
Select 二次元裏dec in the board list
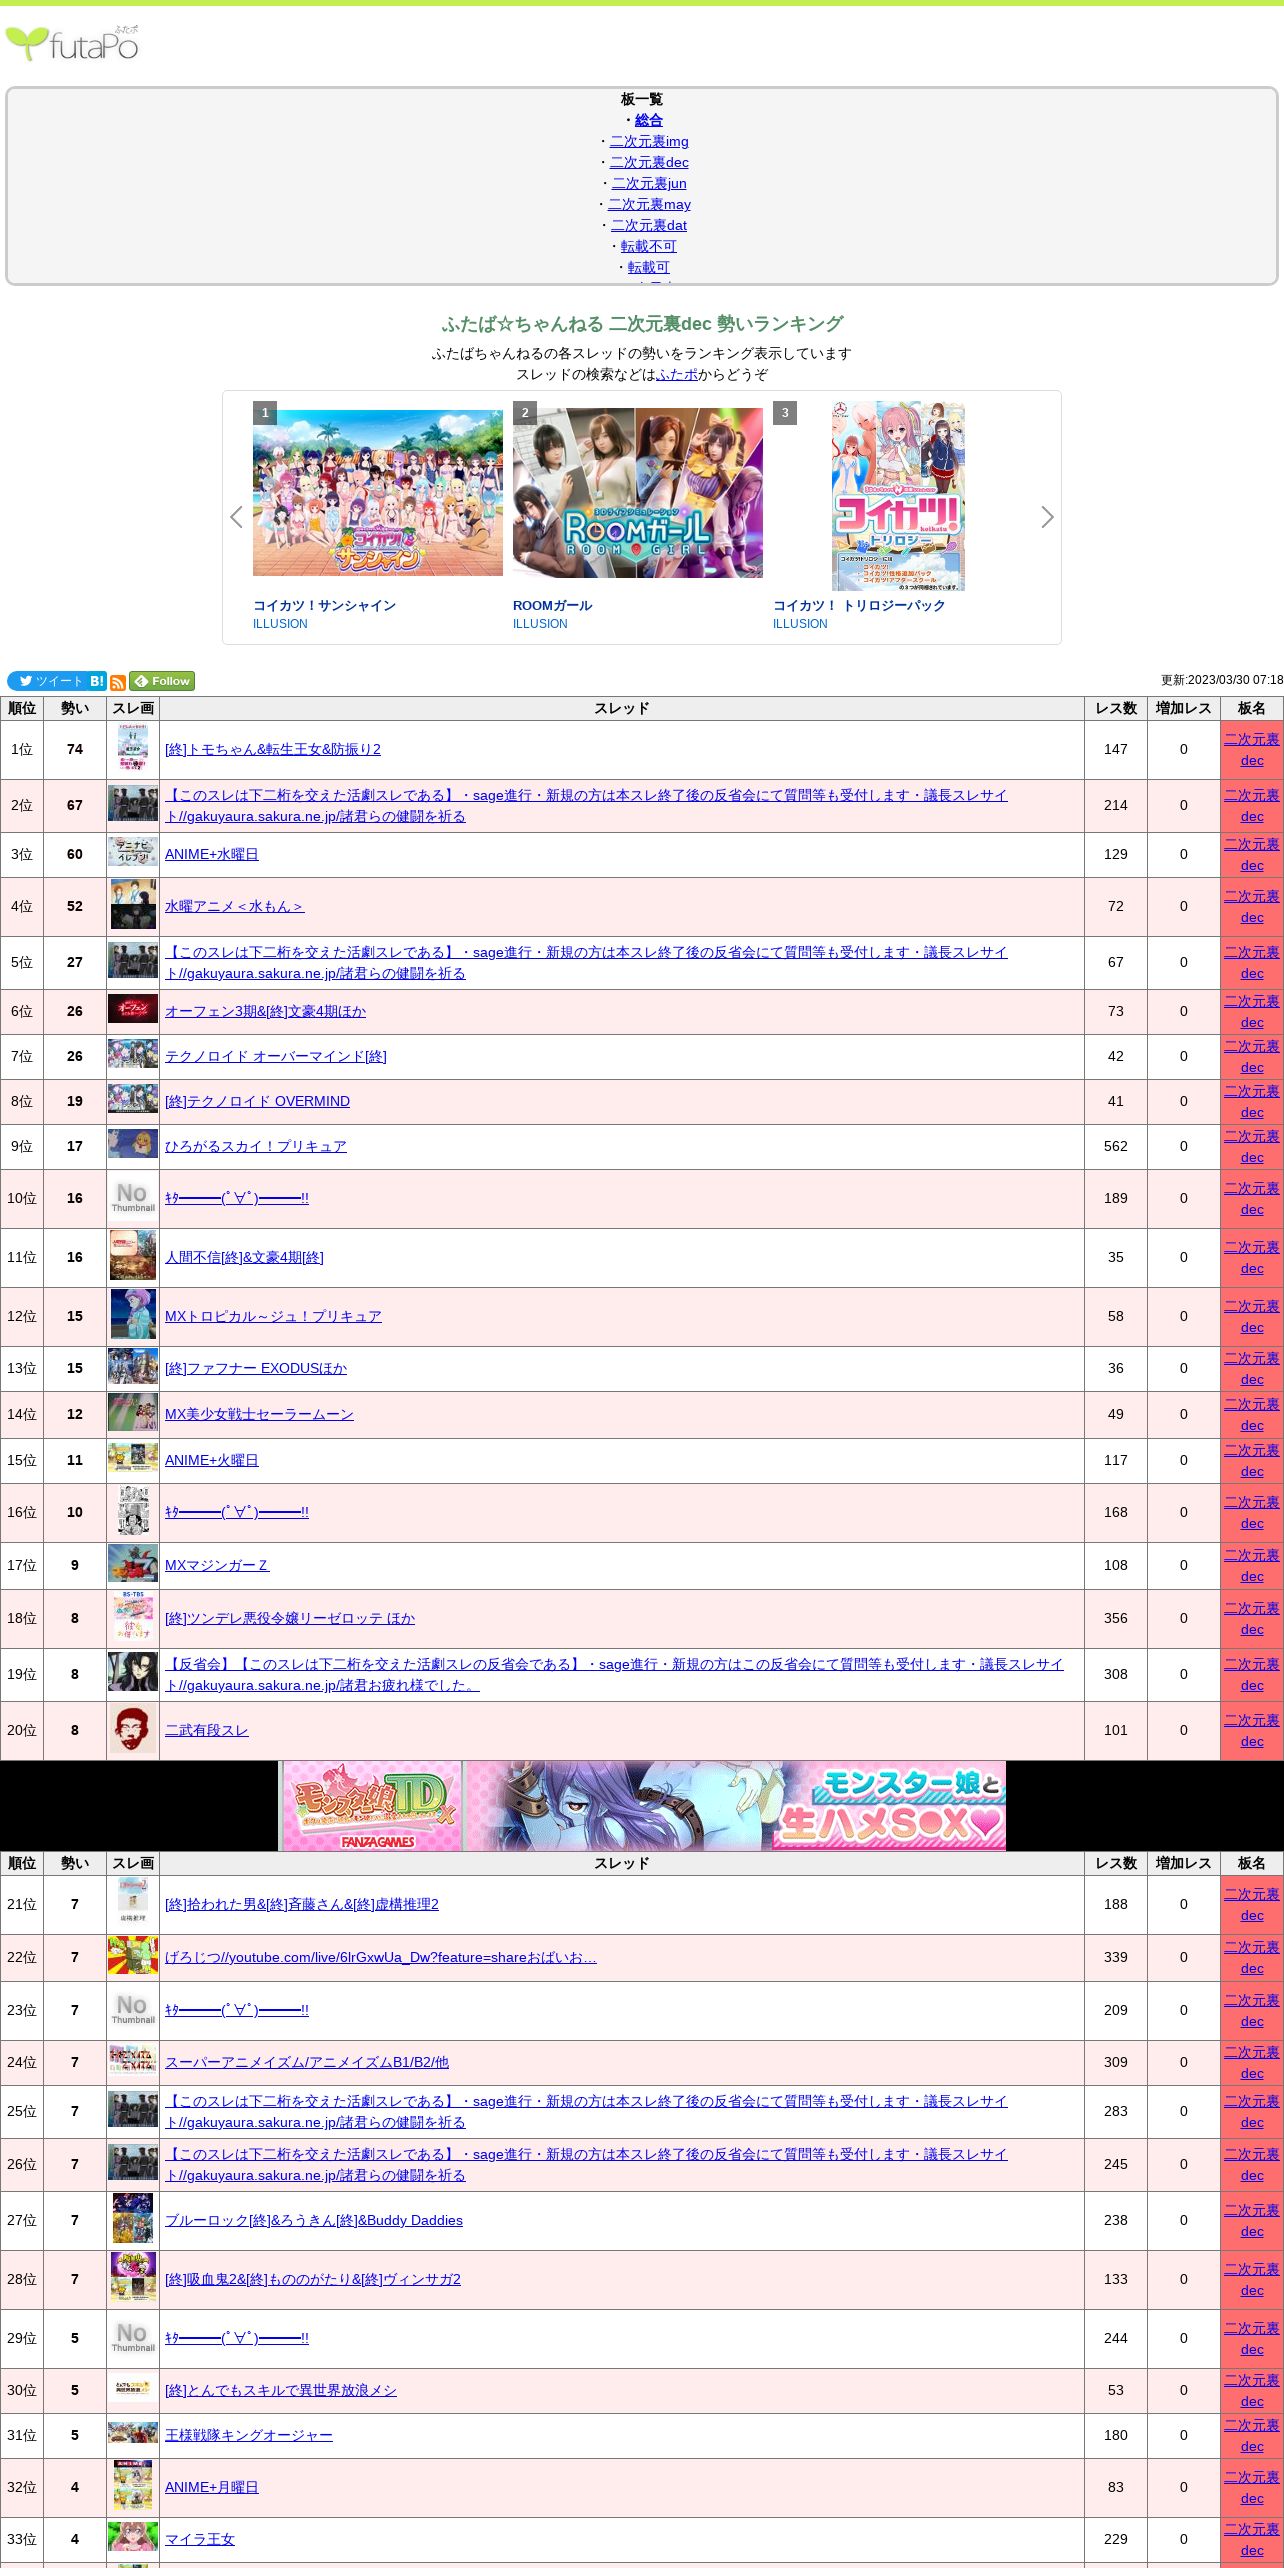click(649, 162)
